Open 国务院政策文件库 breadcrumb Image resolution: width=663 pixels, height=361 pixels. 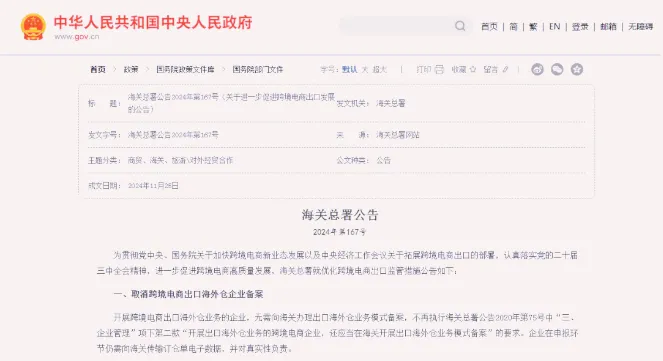pyautogui.click(x=185, y=69)
